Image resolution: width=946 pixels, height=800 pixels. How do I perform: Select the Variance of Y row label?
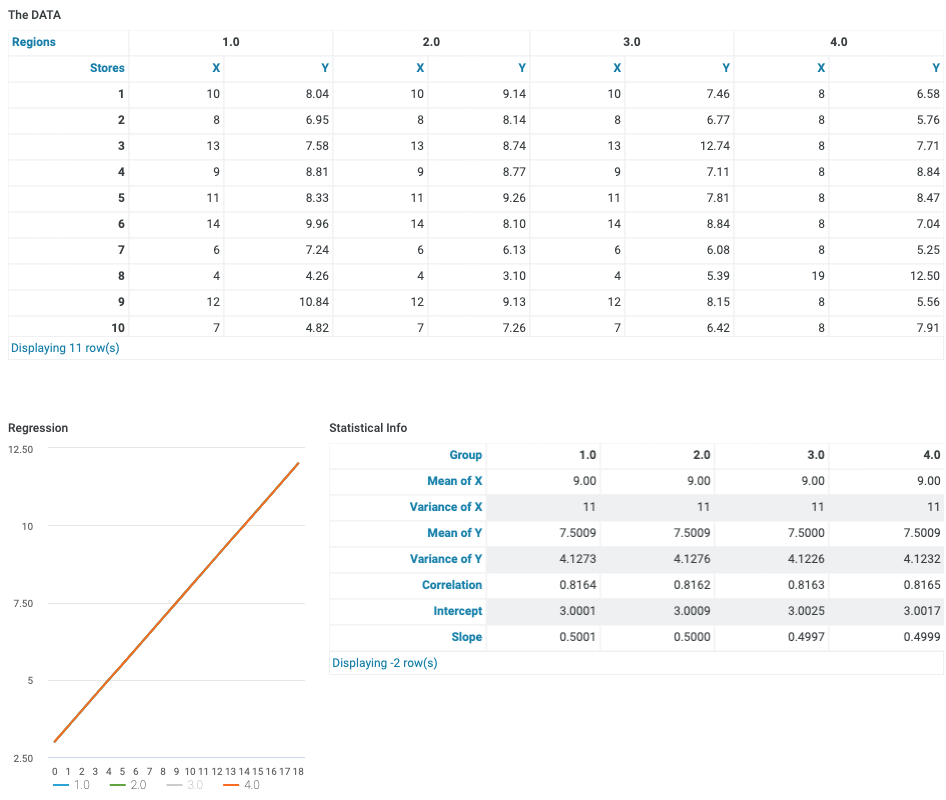pos(446,559)
